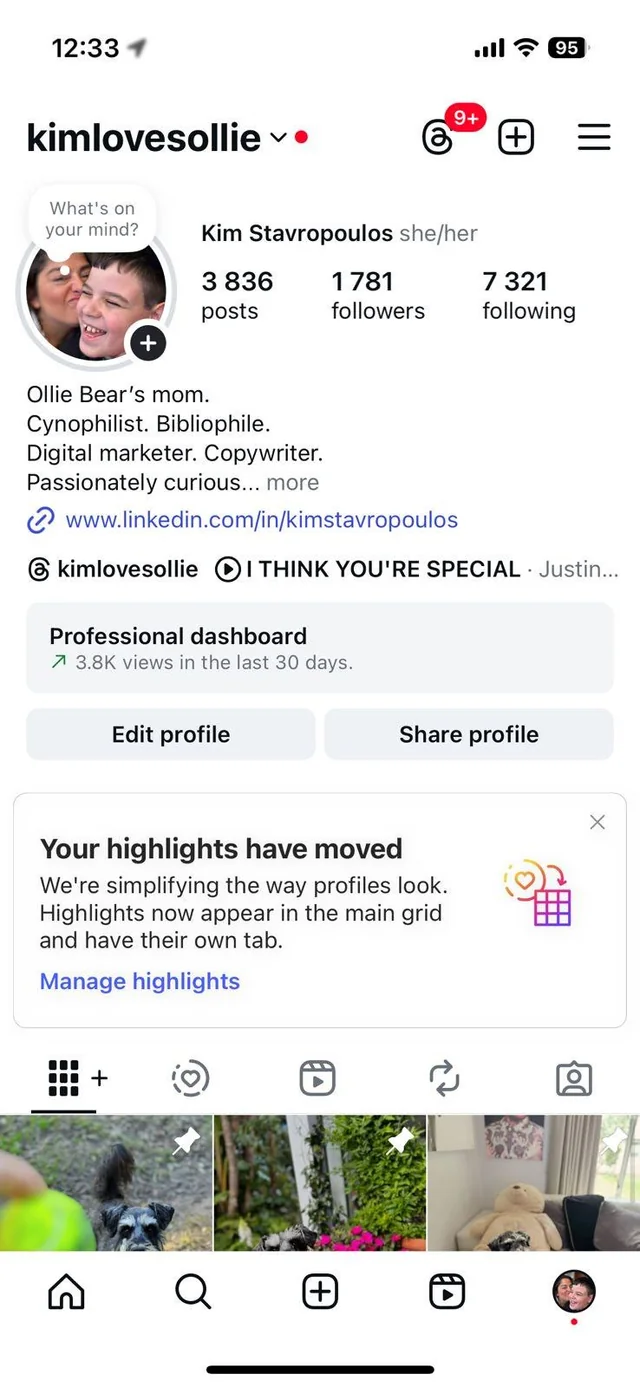Open the hamburger menu
The height and width of the screenshot is (1387, 640).
[x=594, y=138]
